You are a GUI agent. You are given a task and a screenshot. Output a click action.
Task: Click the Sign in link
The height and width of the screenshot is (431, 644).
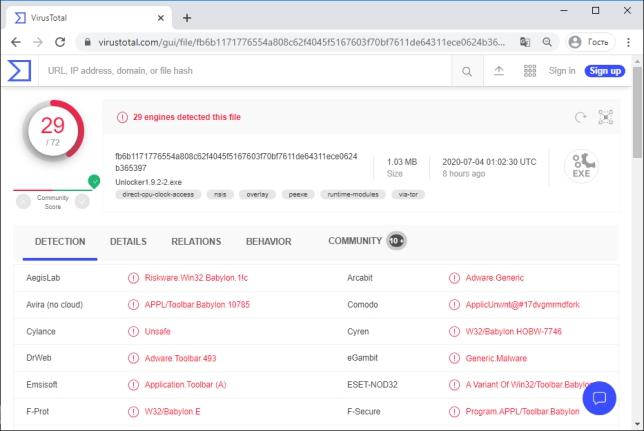[x=561, y=71]
